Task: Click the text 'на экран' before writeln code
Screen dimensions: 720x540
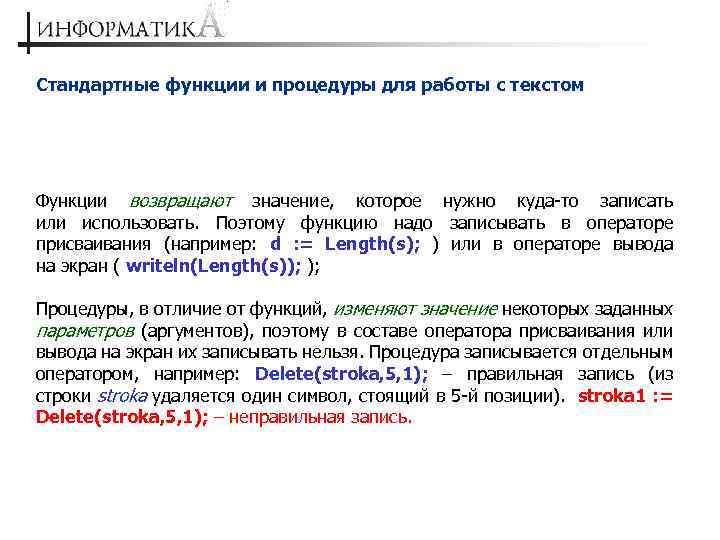Action: [x=72, y=266]
